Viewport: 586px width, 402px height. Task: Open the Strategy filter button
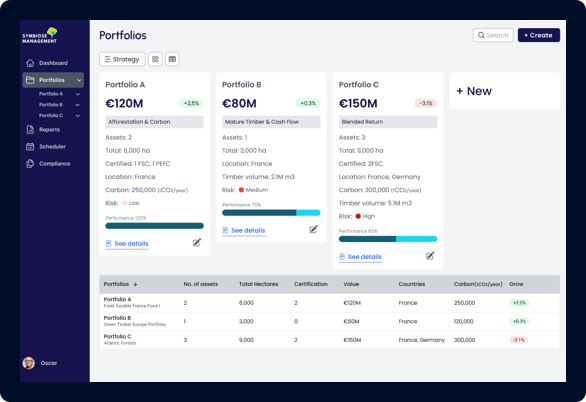[x=122, y=59]
